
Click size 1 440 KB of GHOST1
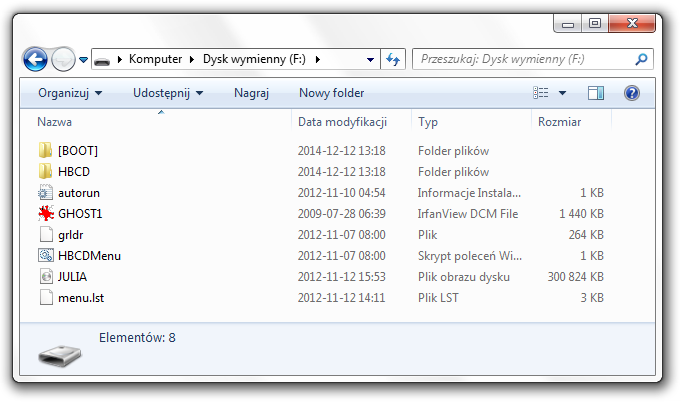click(x=581, y=214)
